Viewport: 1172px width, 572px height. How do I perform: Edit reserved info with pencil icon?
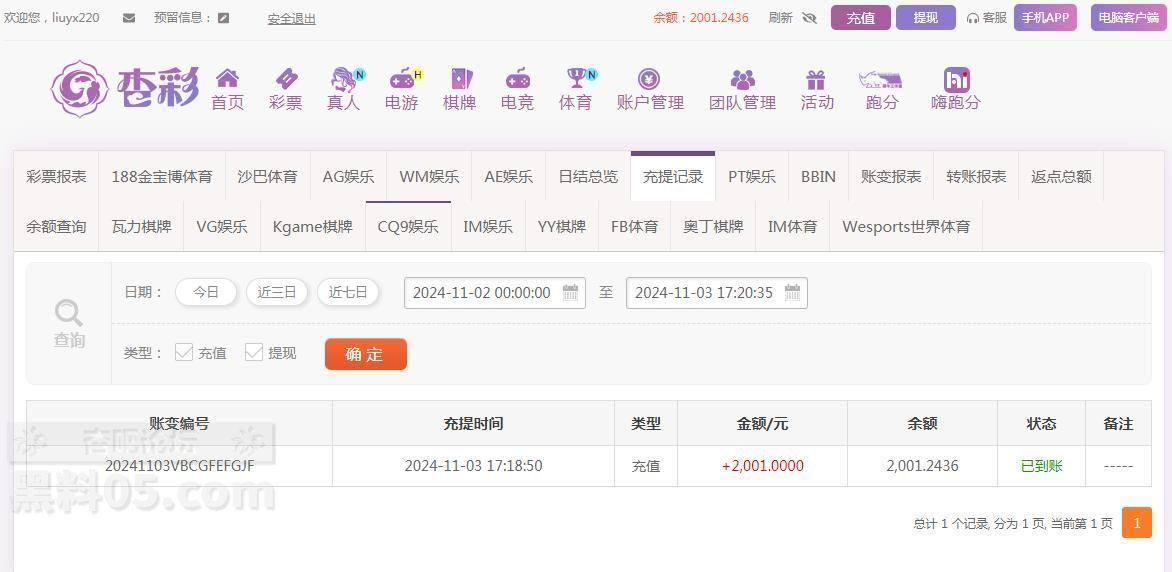pos(223,18)
